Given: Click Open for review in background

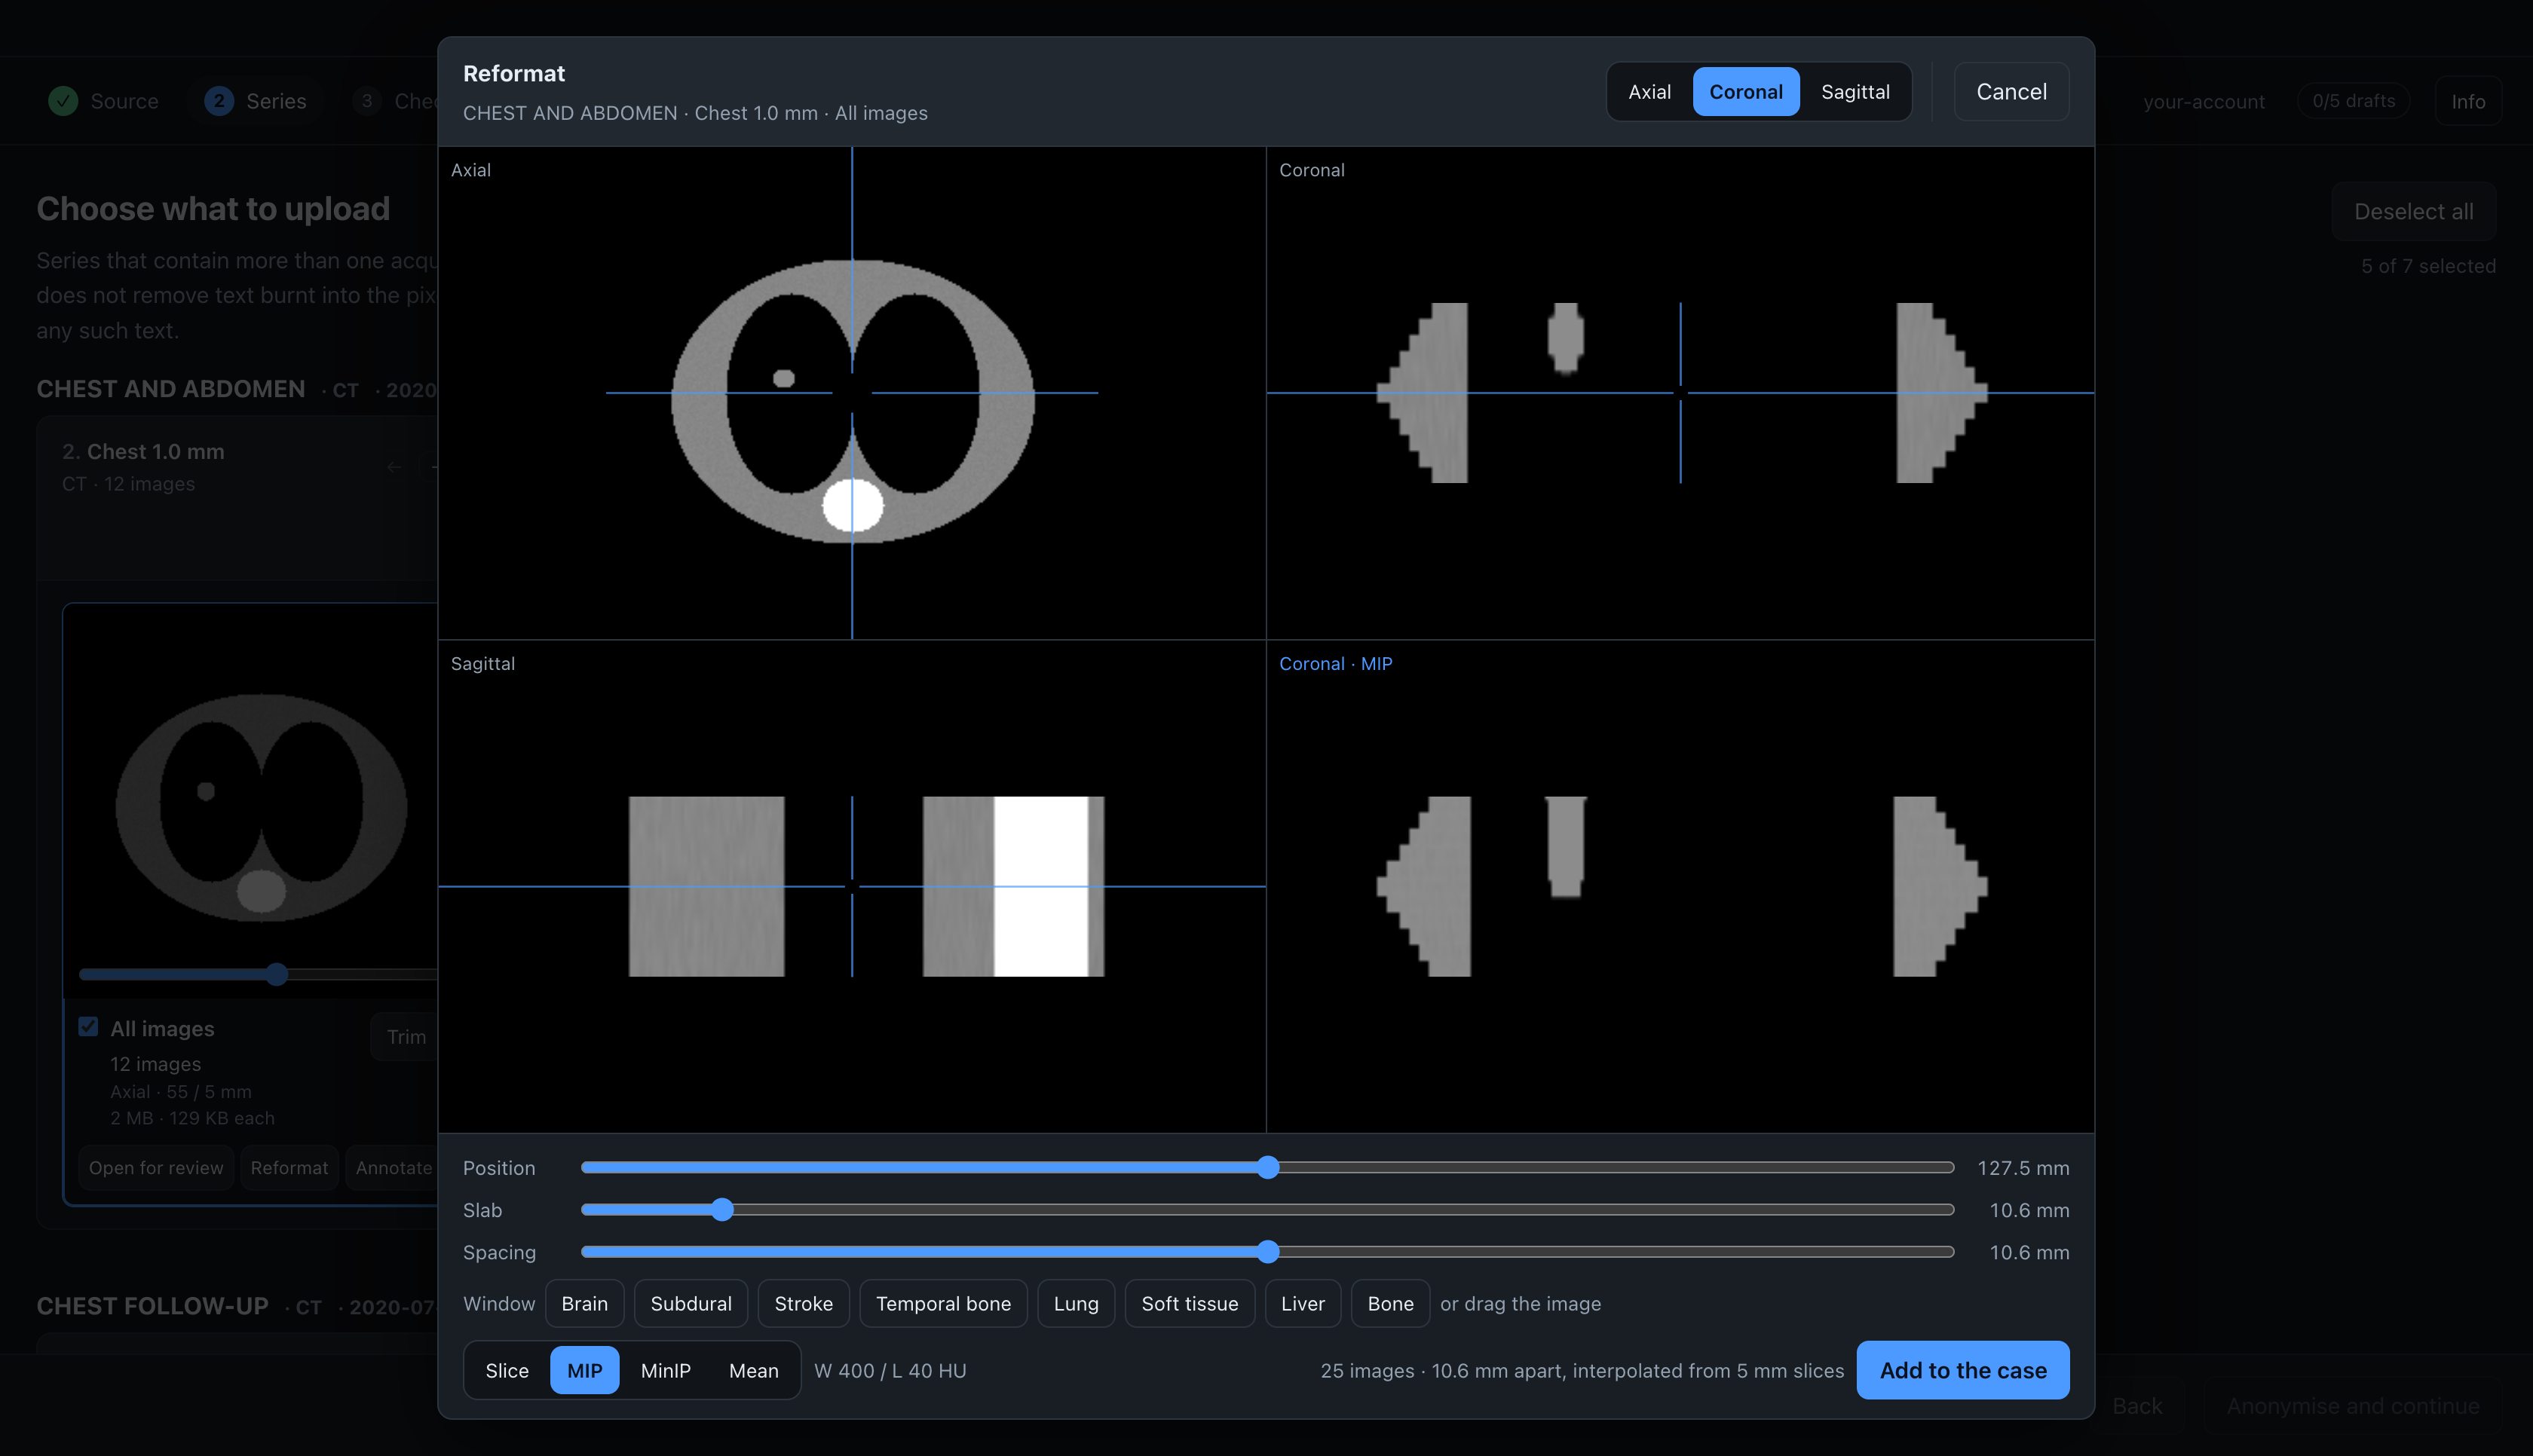Looking at the screenshot, I should (156, 1168).
